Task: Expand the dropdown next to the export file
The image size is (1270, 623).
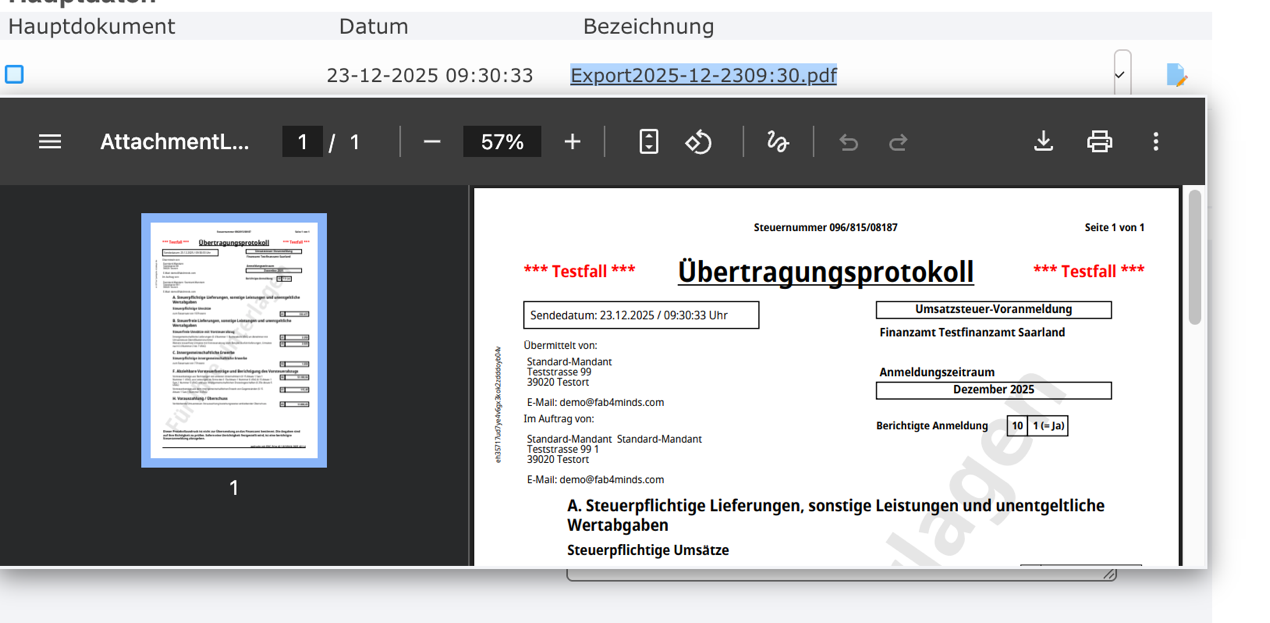Action: click(x=1121, y=75)
